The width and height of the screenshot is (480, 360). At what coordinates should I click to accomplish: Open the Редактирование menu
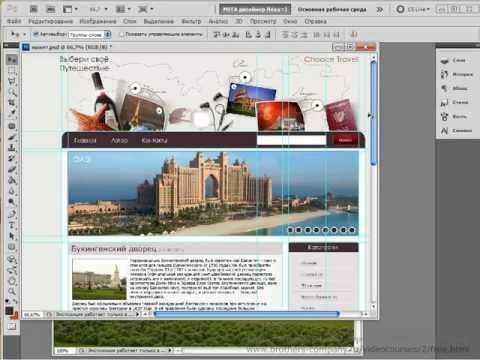pyautogui.click(x=50, y=21)
